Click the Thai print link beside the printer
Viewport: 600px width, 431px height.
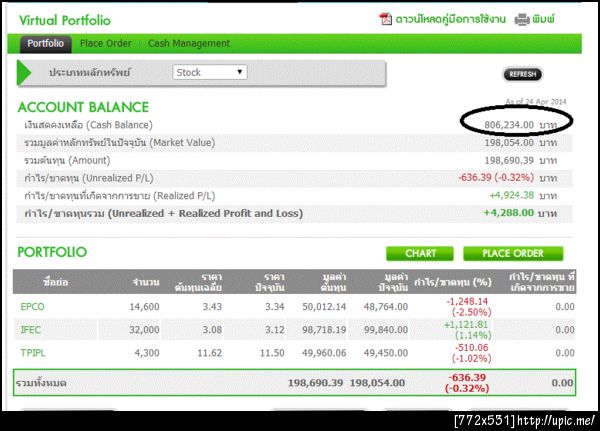[543, 19]
